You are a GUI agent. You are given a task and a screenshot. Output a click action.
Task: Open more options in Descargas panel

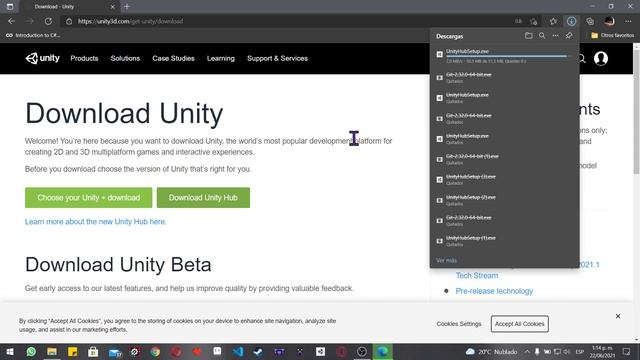(x=556, y=36)
